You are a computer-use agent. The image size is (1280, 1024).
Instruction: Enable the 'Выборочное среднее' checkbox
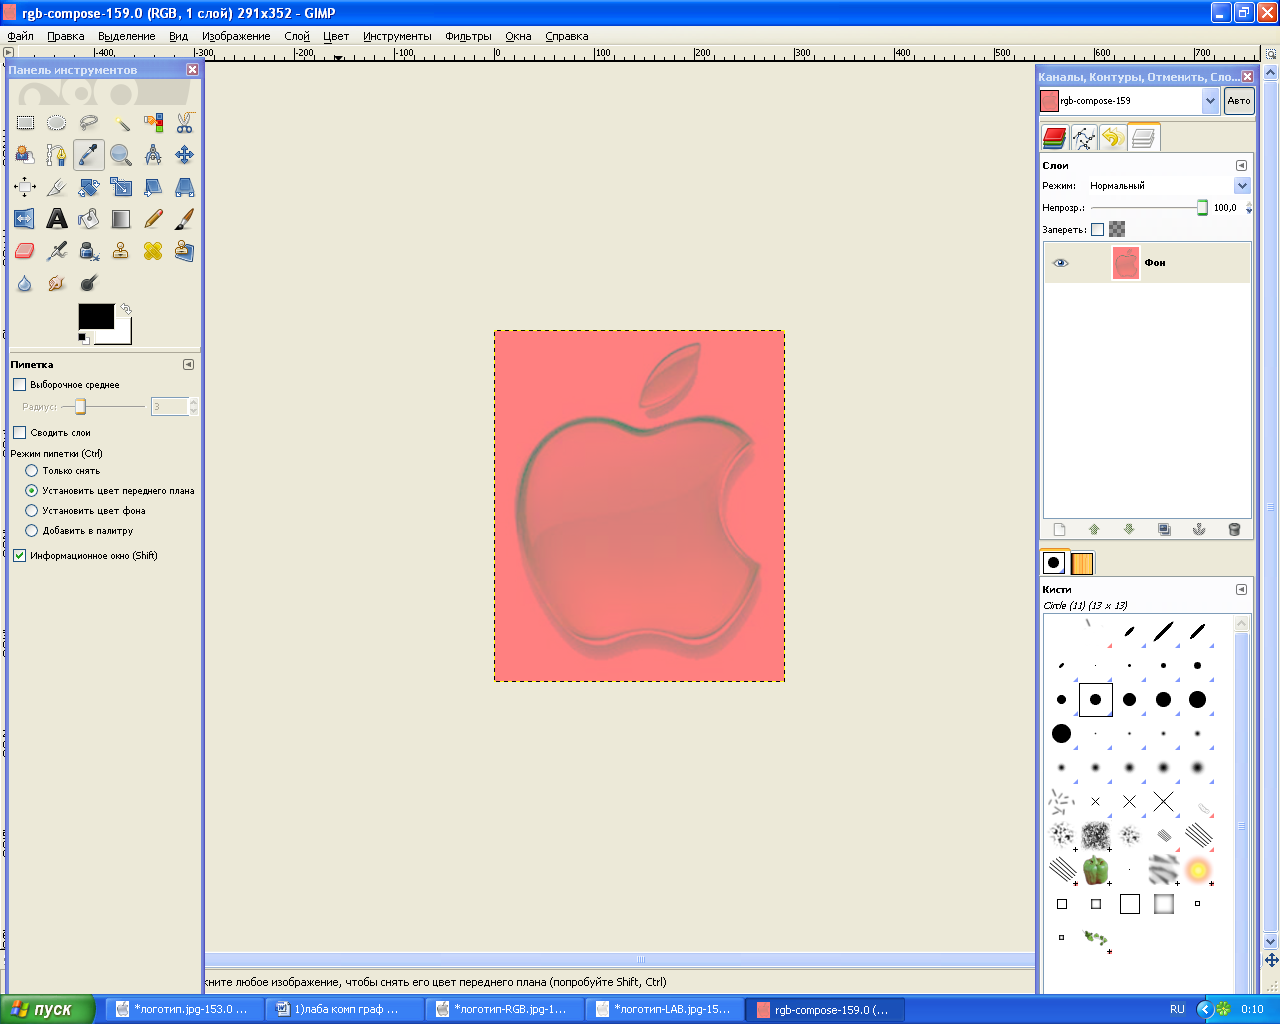pos(19,384)
